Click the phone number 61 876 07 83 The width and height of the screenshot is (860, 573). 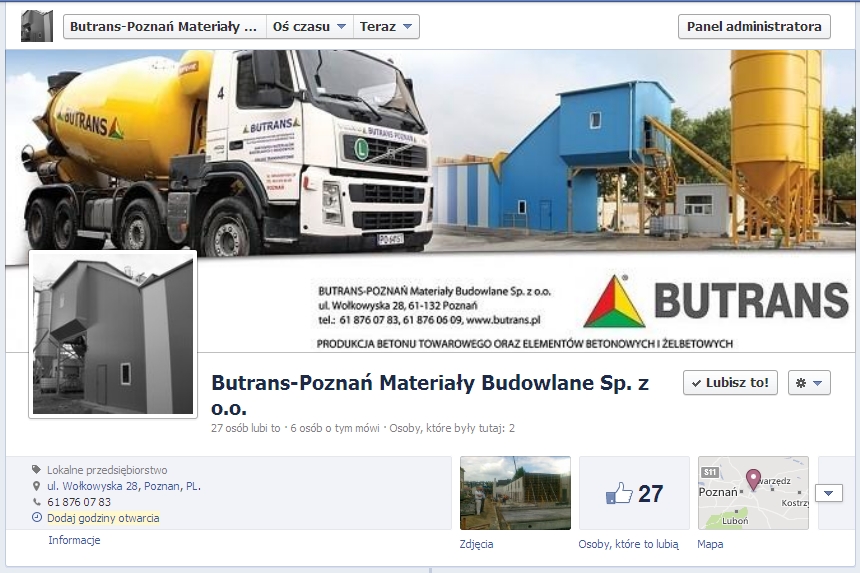79,502
